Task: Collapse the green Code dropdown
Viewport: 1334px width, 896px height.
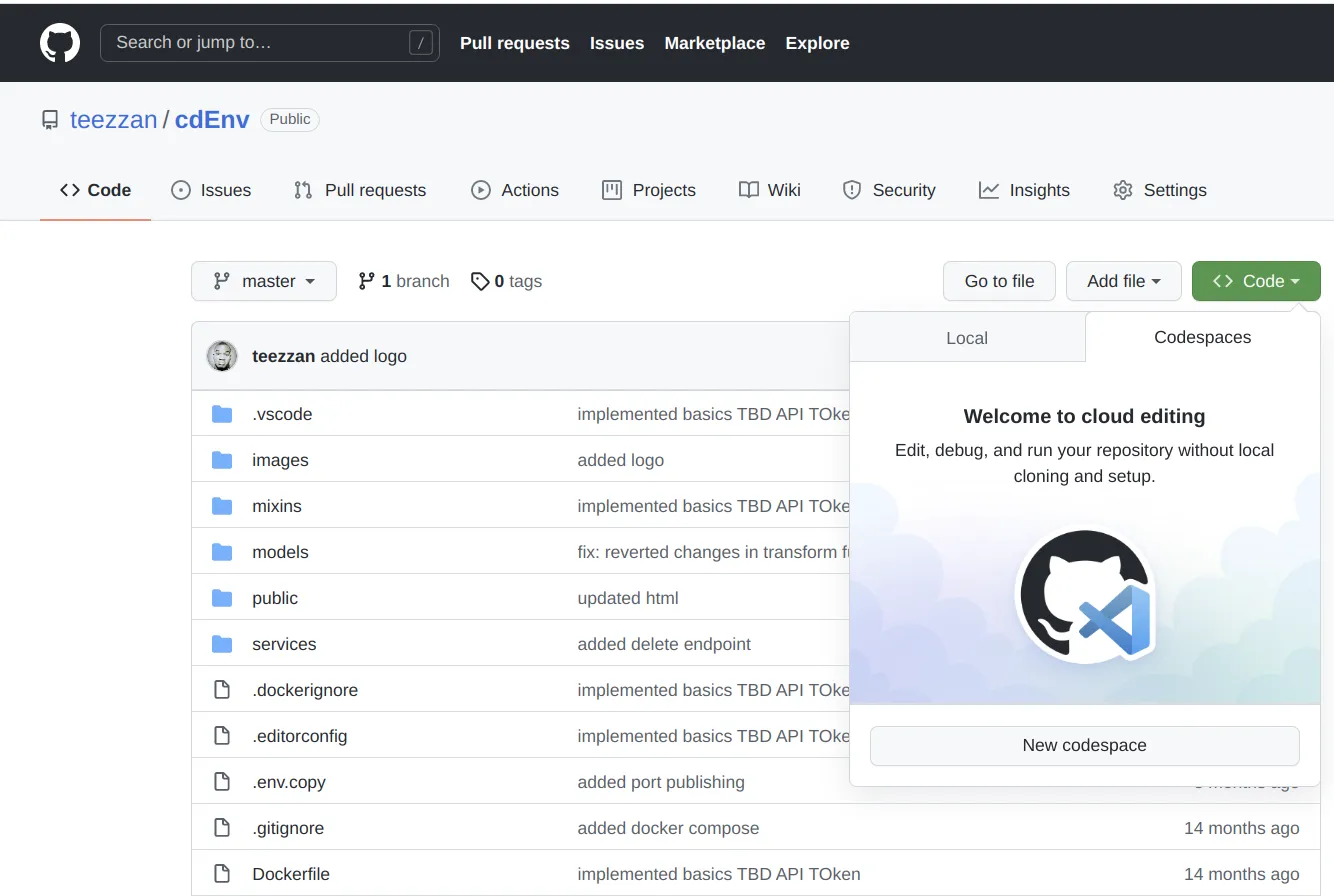Action: coord(1256,281)
